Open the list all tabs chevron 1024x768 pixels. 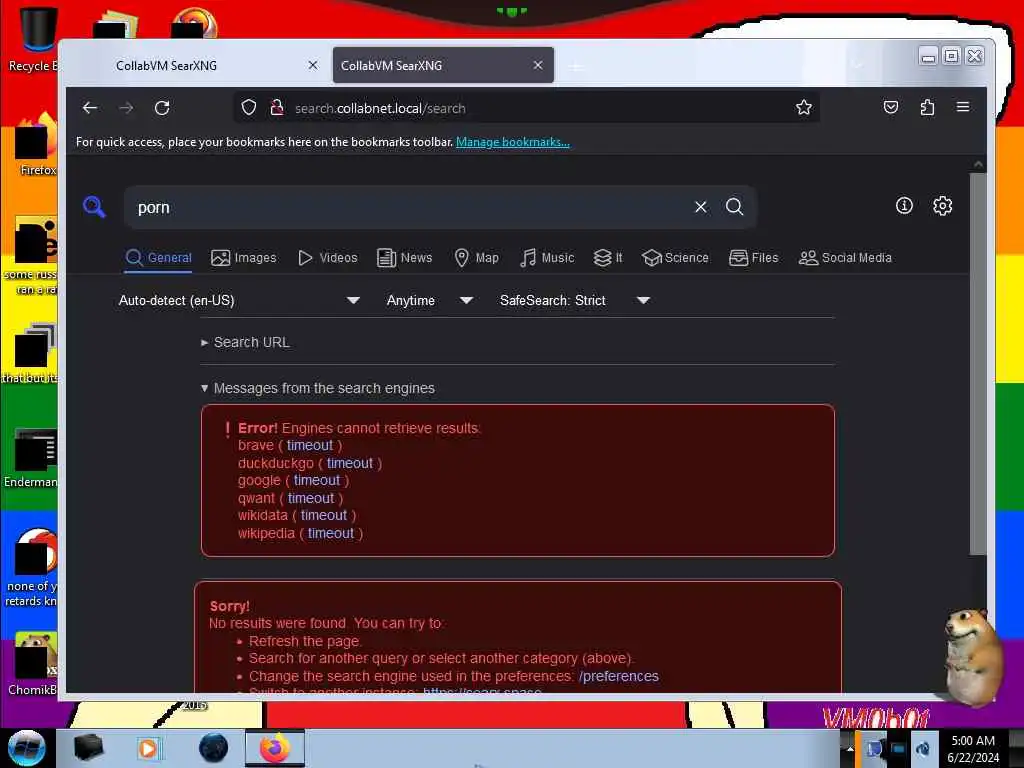[x=858, y=65]
